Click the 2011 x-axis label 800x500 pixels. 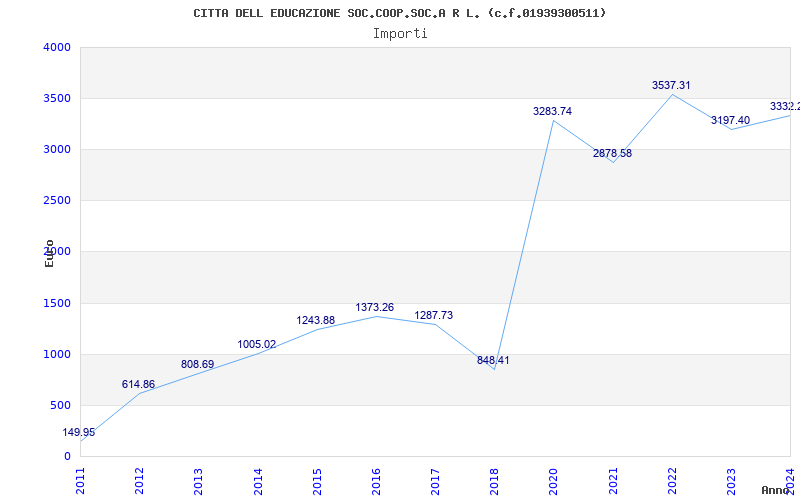click(x=80, y=481)
